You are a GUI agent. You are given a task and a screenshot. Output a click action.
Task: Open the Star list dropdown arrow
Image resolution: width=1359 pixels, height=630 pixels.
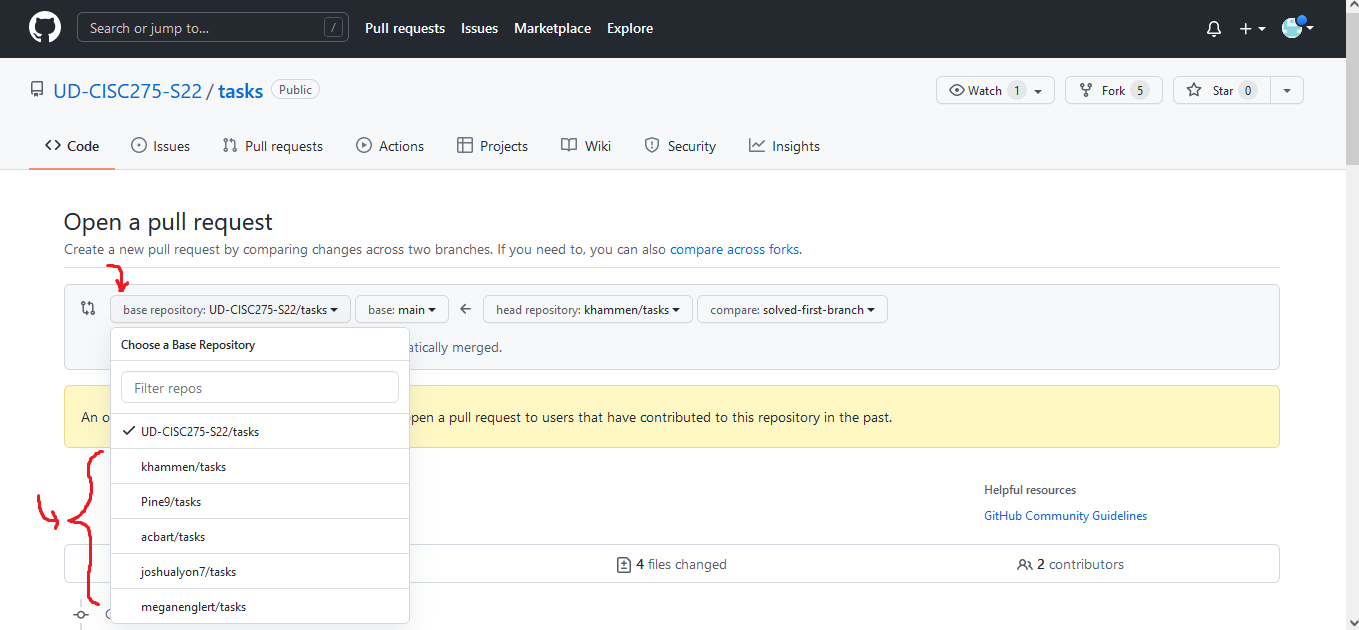coord(1287,90)
